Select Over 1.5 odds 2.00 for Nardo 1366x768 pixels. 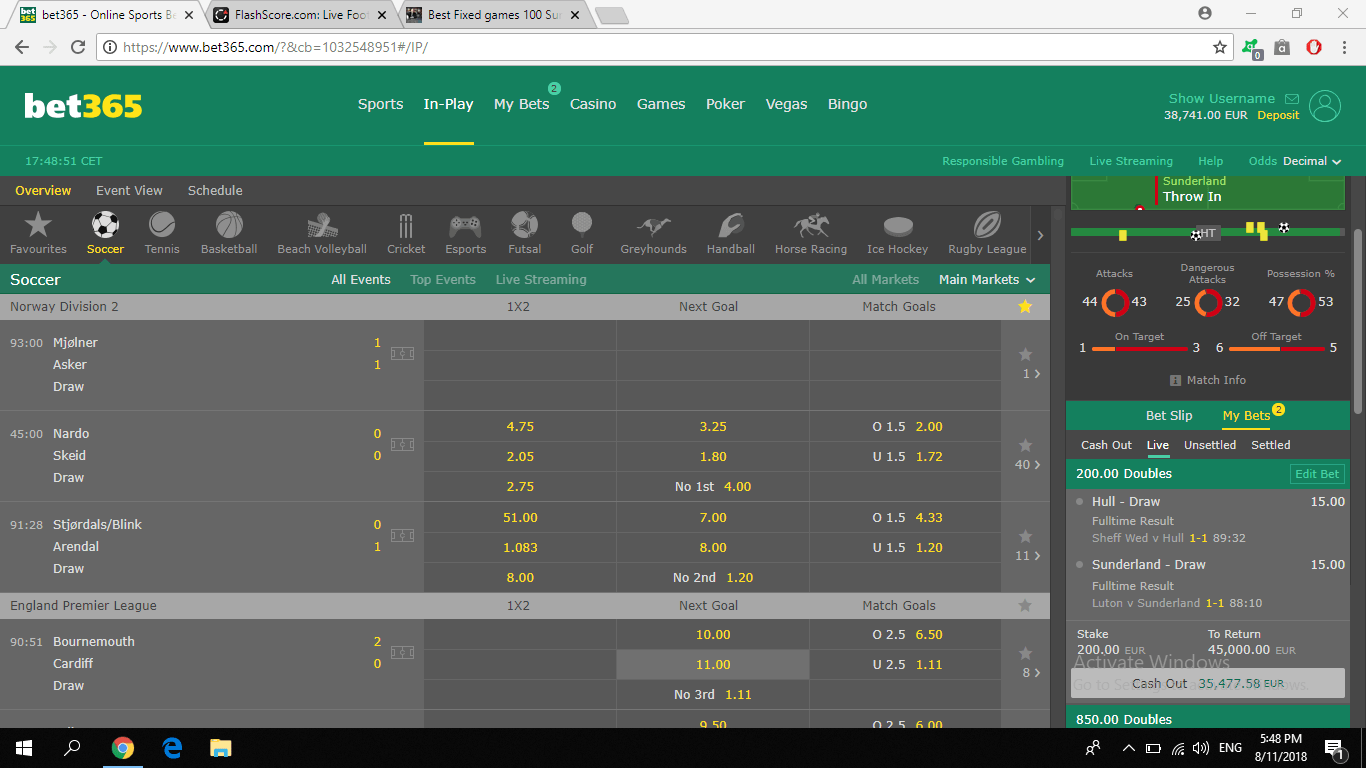[x=906, y=426]
